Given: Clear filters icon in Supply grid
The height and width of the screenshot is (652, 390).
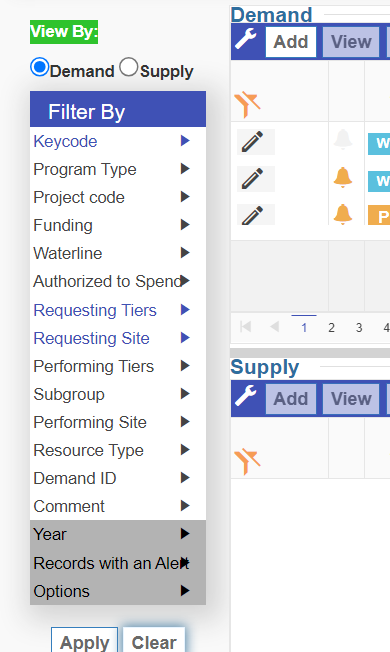Looking at the screenshot, I should (x=247, y=461).
